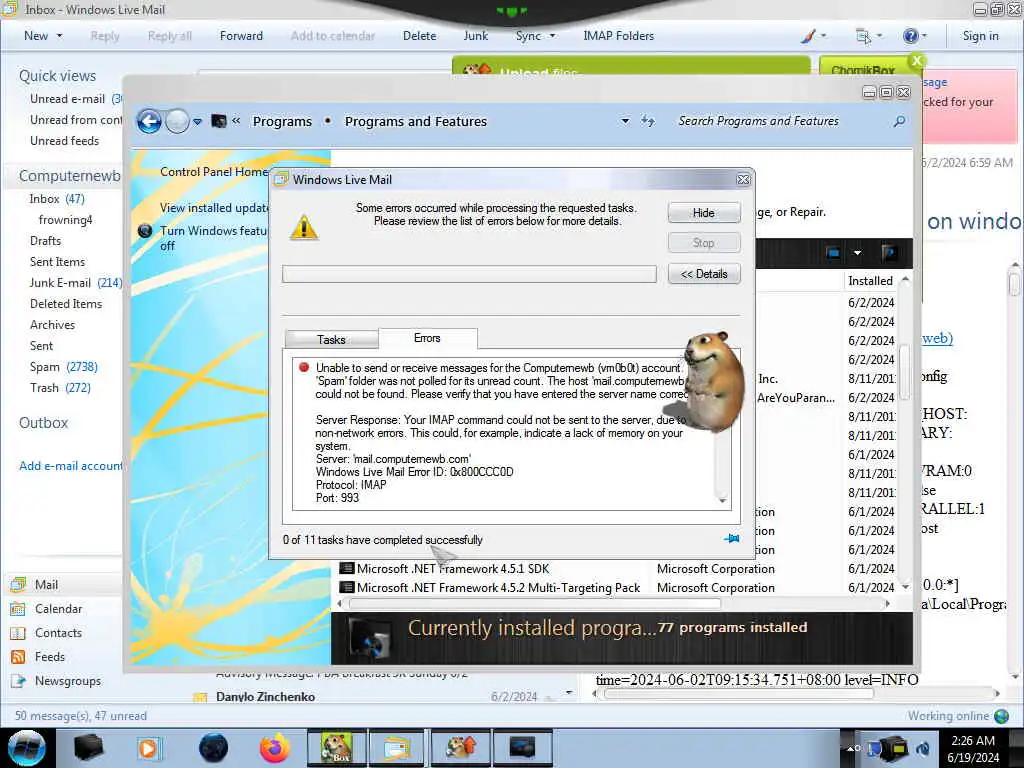Click the network icon in system tray
This screenshot has width=1024, height=768.
[x=896, y=748]
